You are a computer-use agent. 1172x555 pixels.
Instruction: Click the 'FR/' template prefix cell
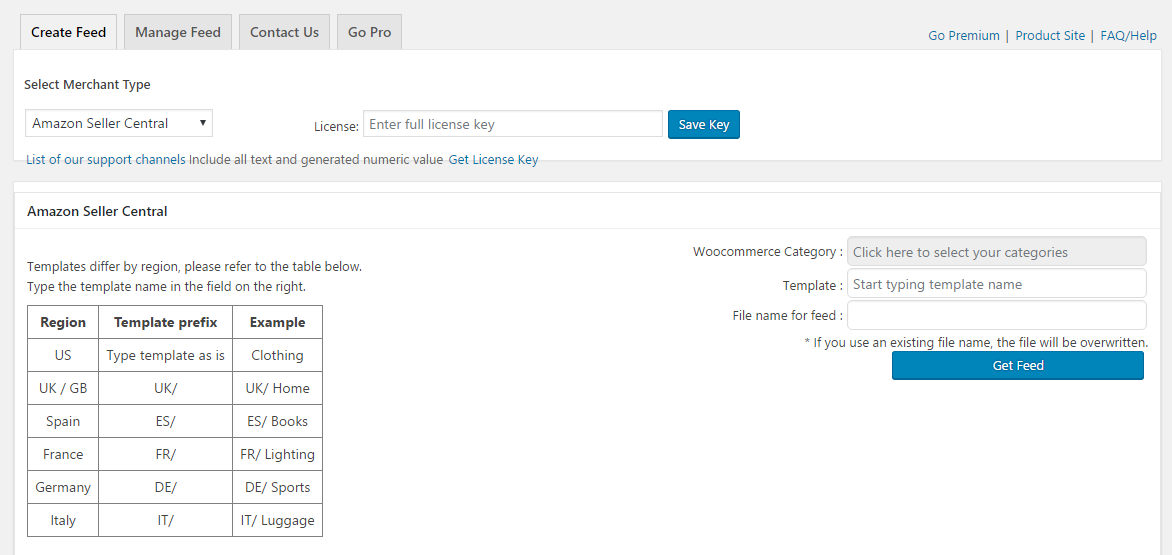[x=165, y=453]
